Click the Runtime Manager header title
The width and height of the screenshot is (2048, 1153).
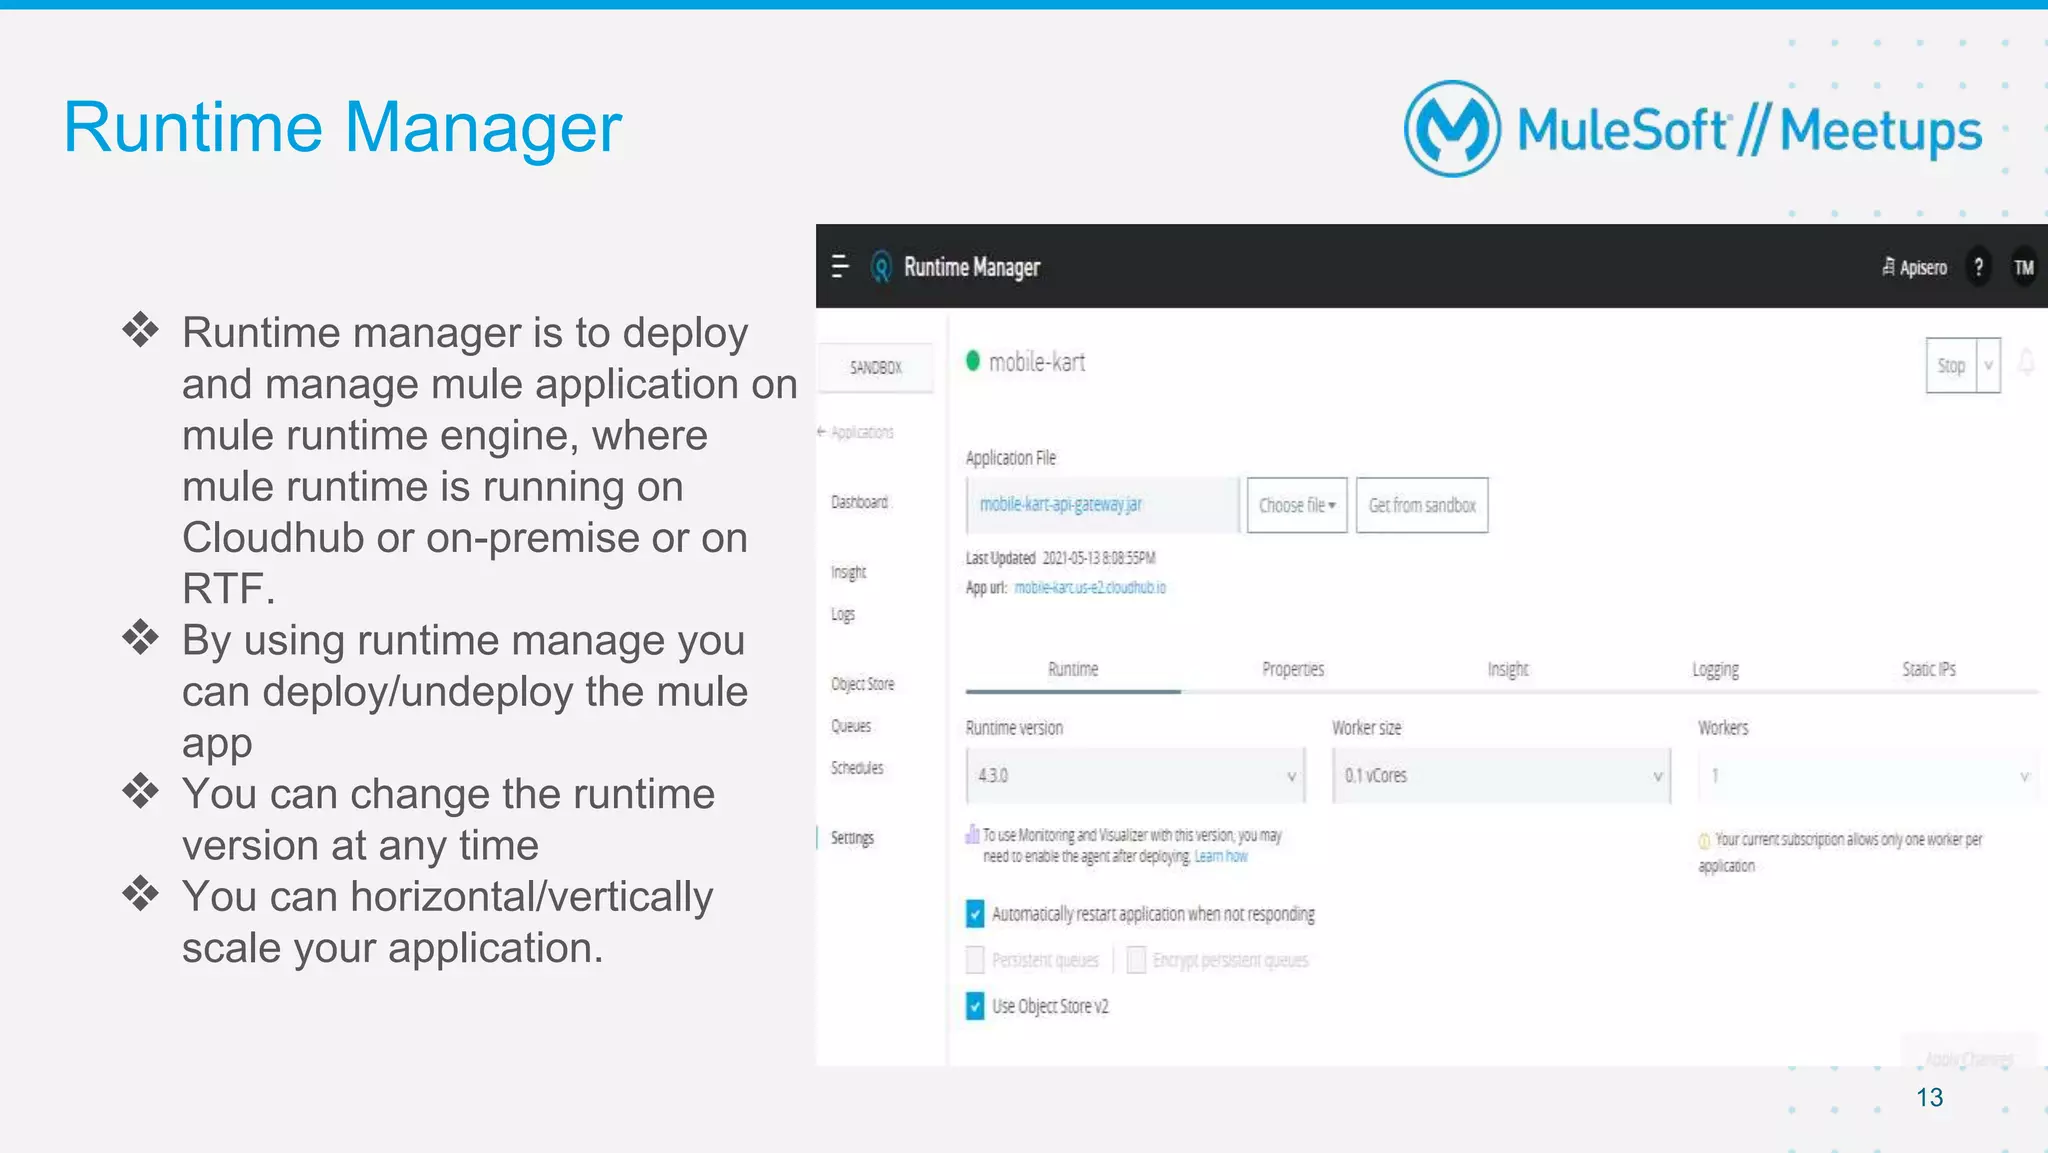pos(972,267)
